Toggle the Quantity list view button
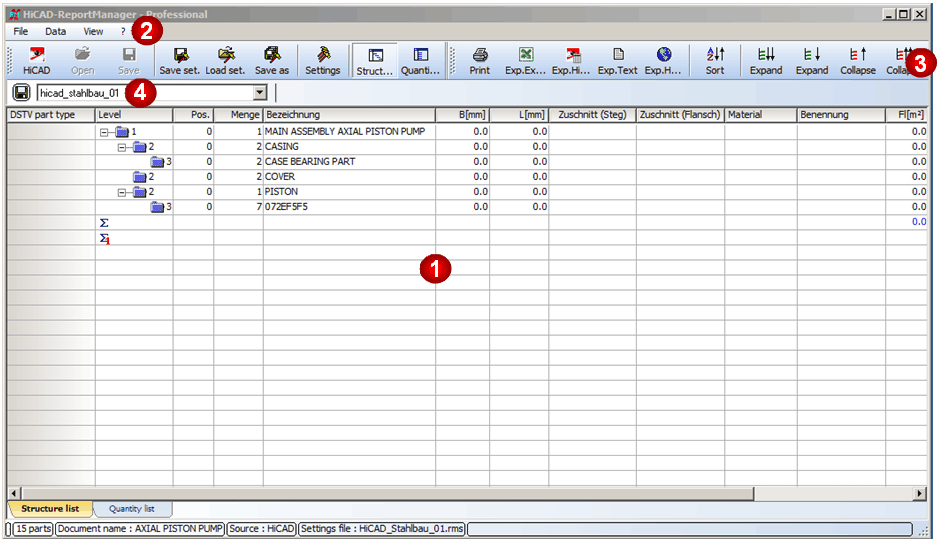The width and height of the screenshot is (938, 541). [x=420, y=60]
